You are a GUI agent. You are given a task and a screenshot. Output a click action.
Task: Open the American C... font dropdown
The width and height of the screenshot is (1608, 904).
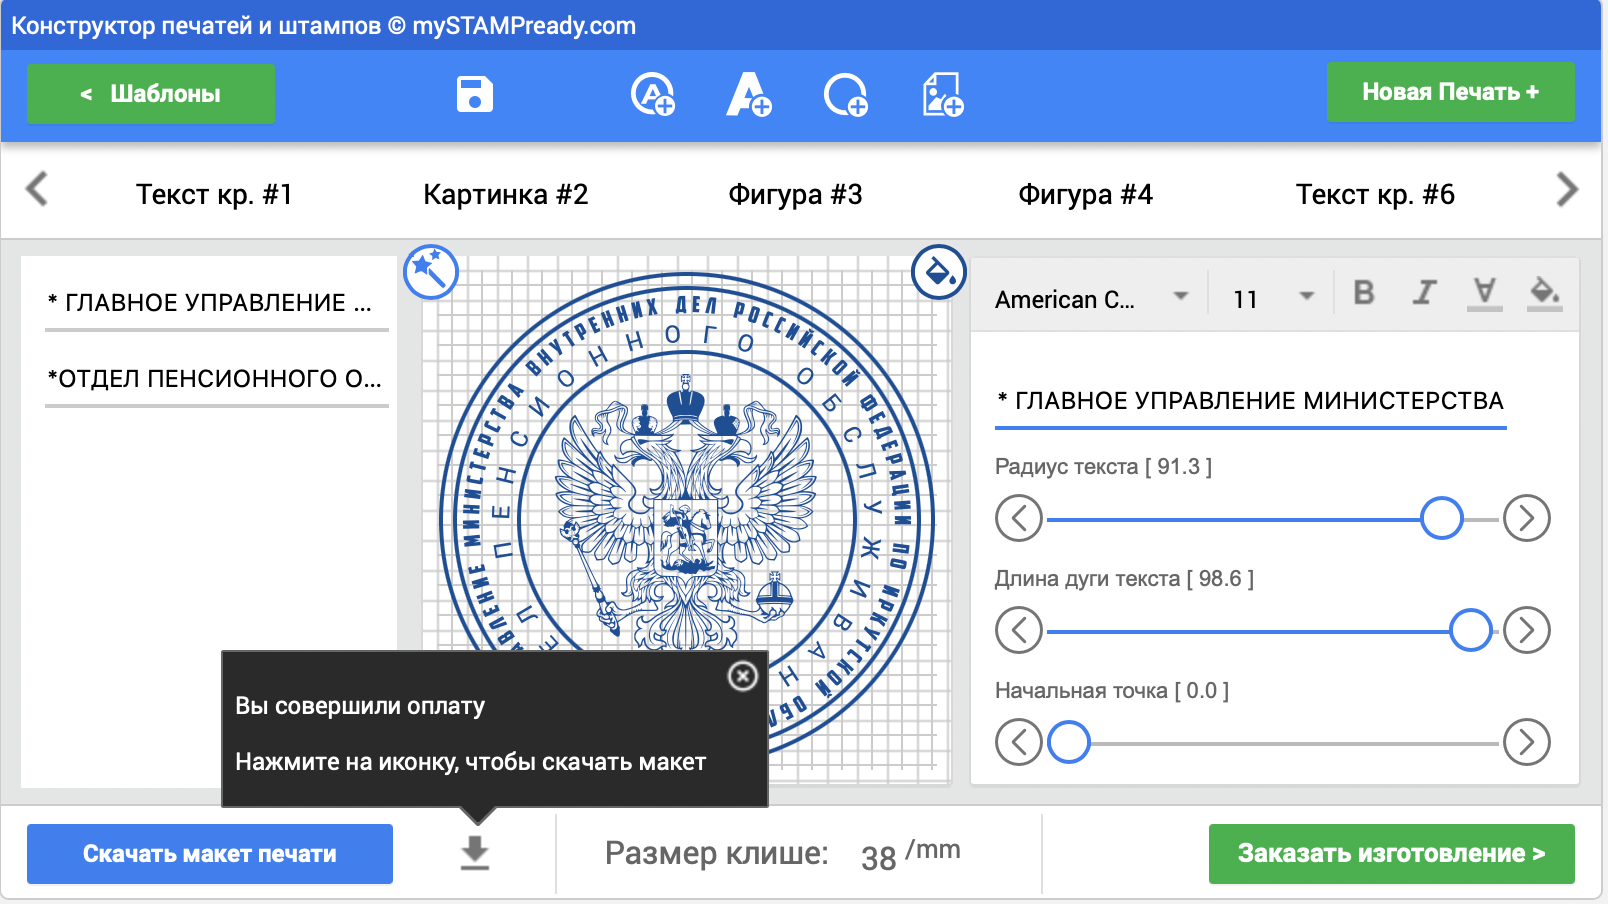pyautogui.click(x=1091, y=299)
